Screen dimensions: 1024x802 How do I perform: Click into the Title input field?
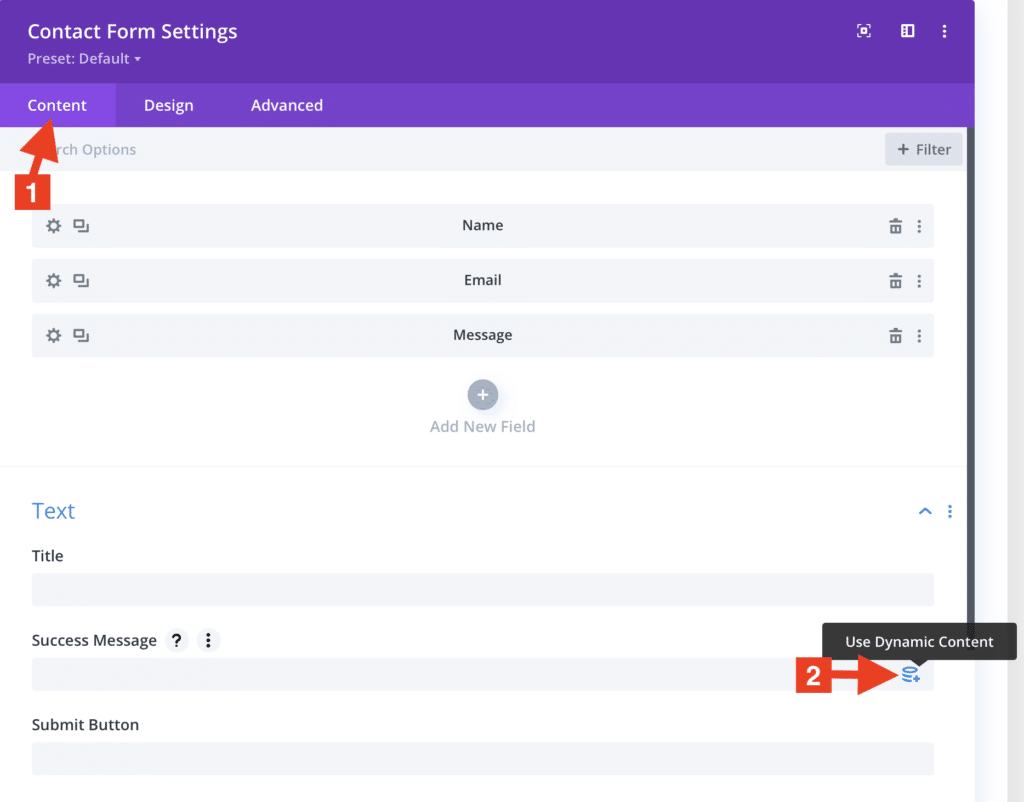click(x=482, y=590)
